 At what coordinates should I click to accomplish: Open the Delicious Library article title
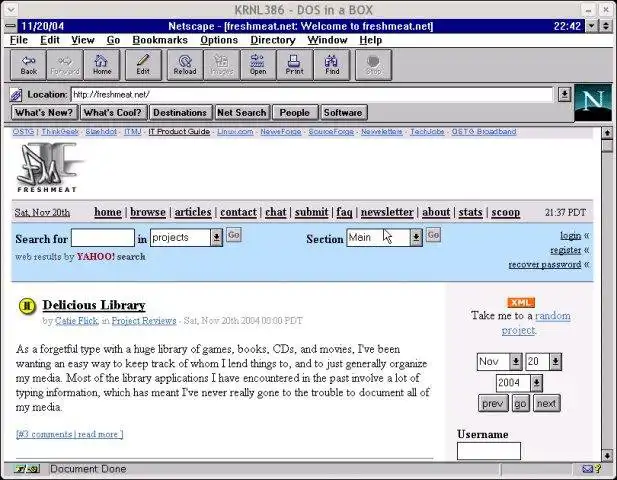point(94,305)
